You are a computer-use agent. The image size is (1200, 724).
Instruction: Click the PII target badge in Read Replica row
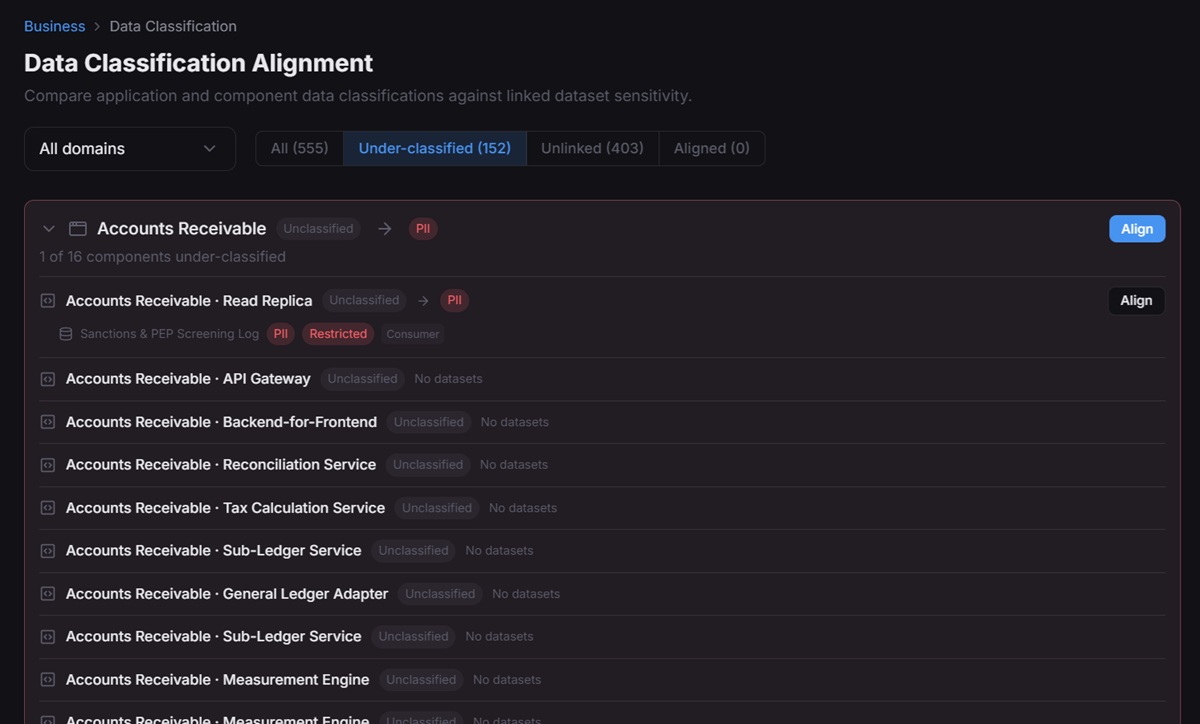(454, 301)
